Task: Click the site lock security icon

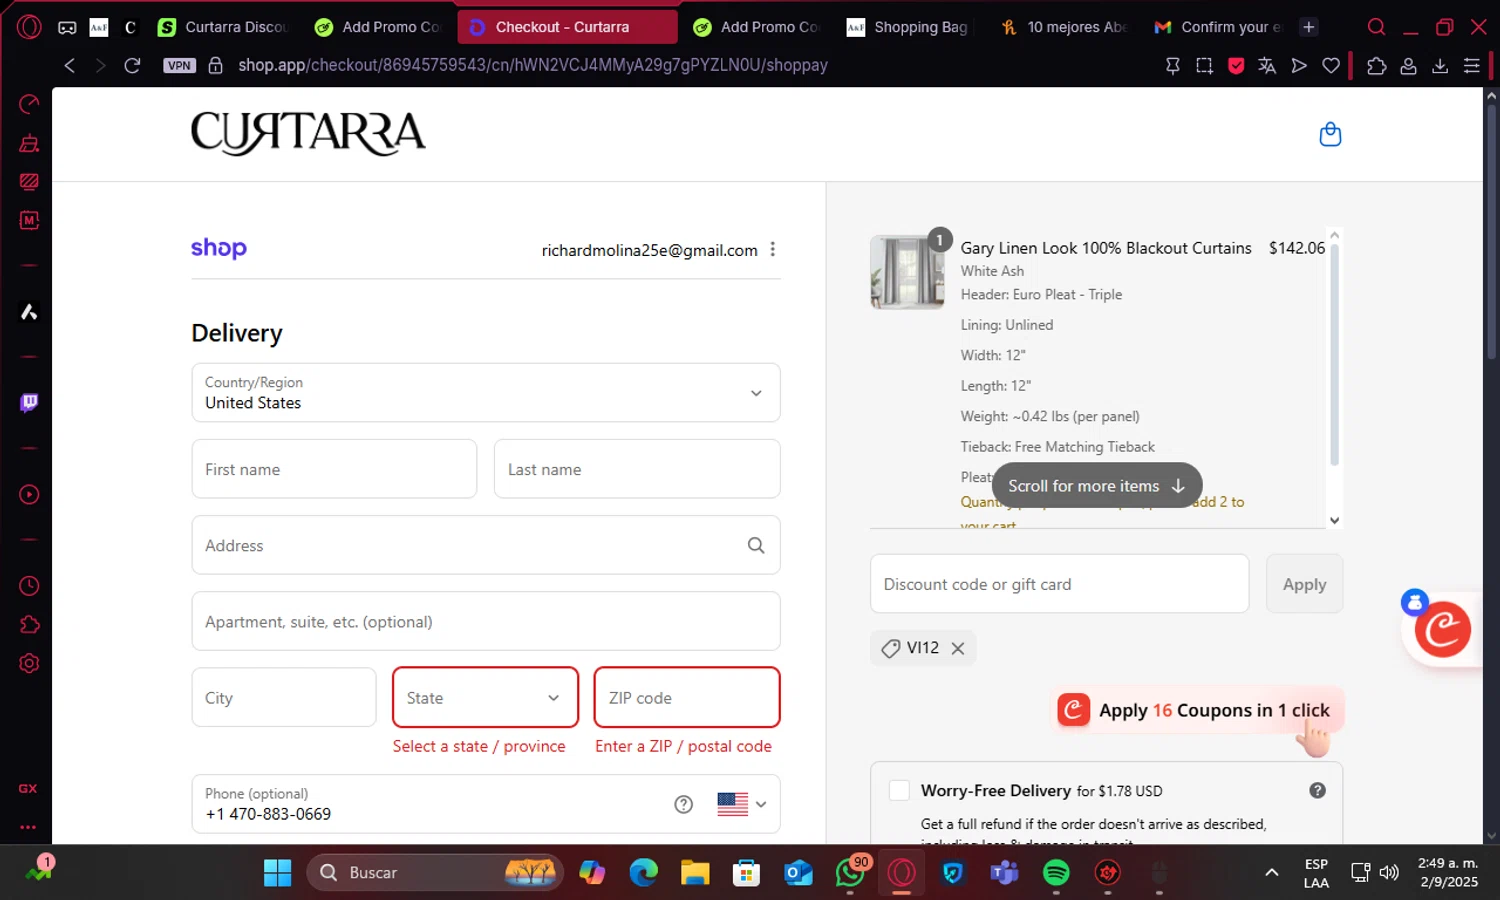Action: 215,65
